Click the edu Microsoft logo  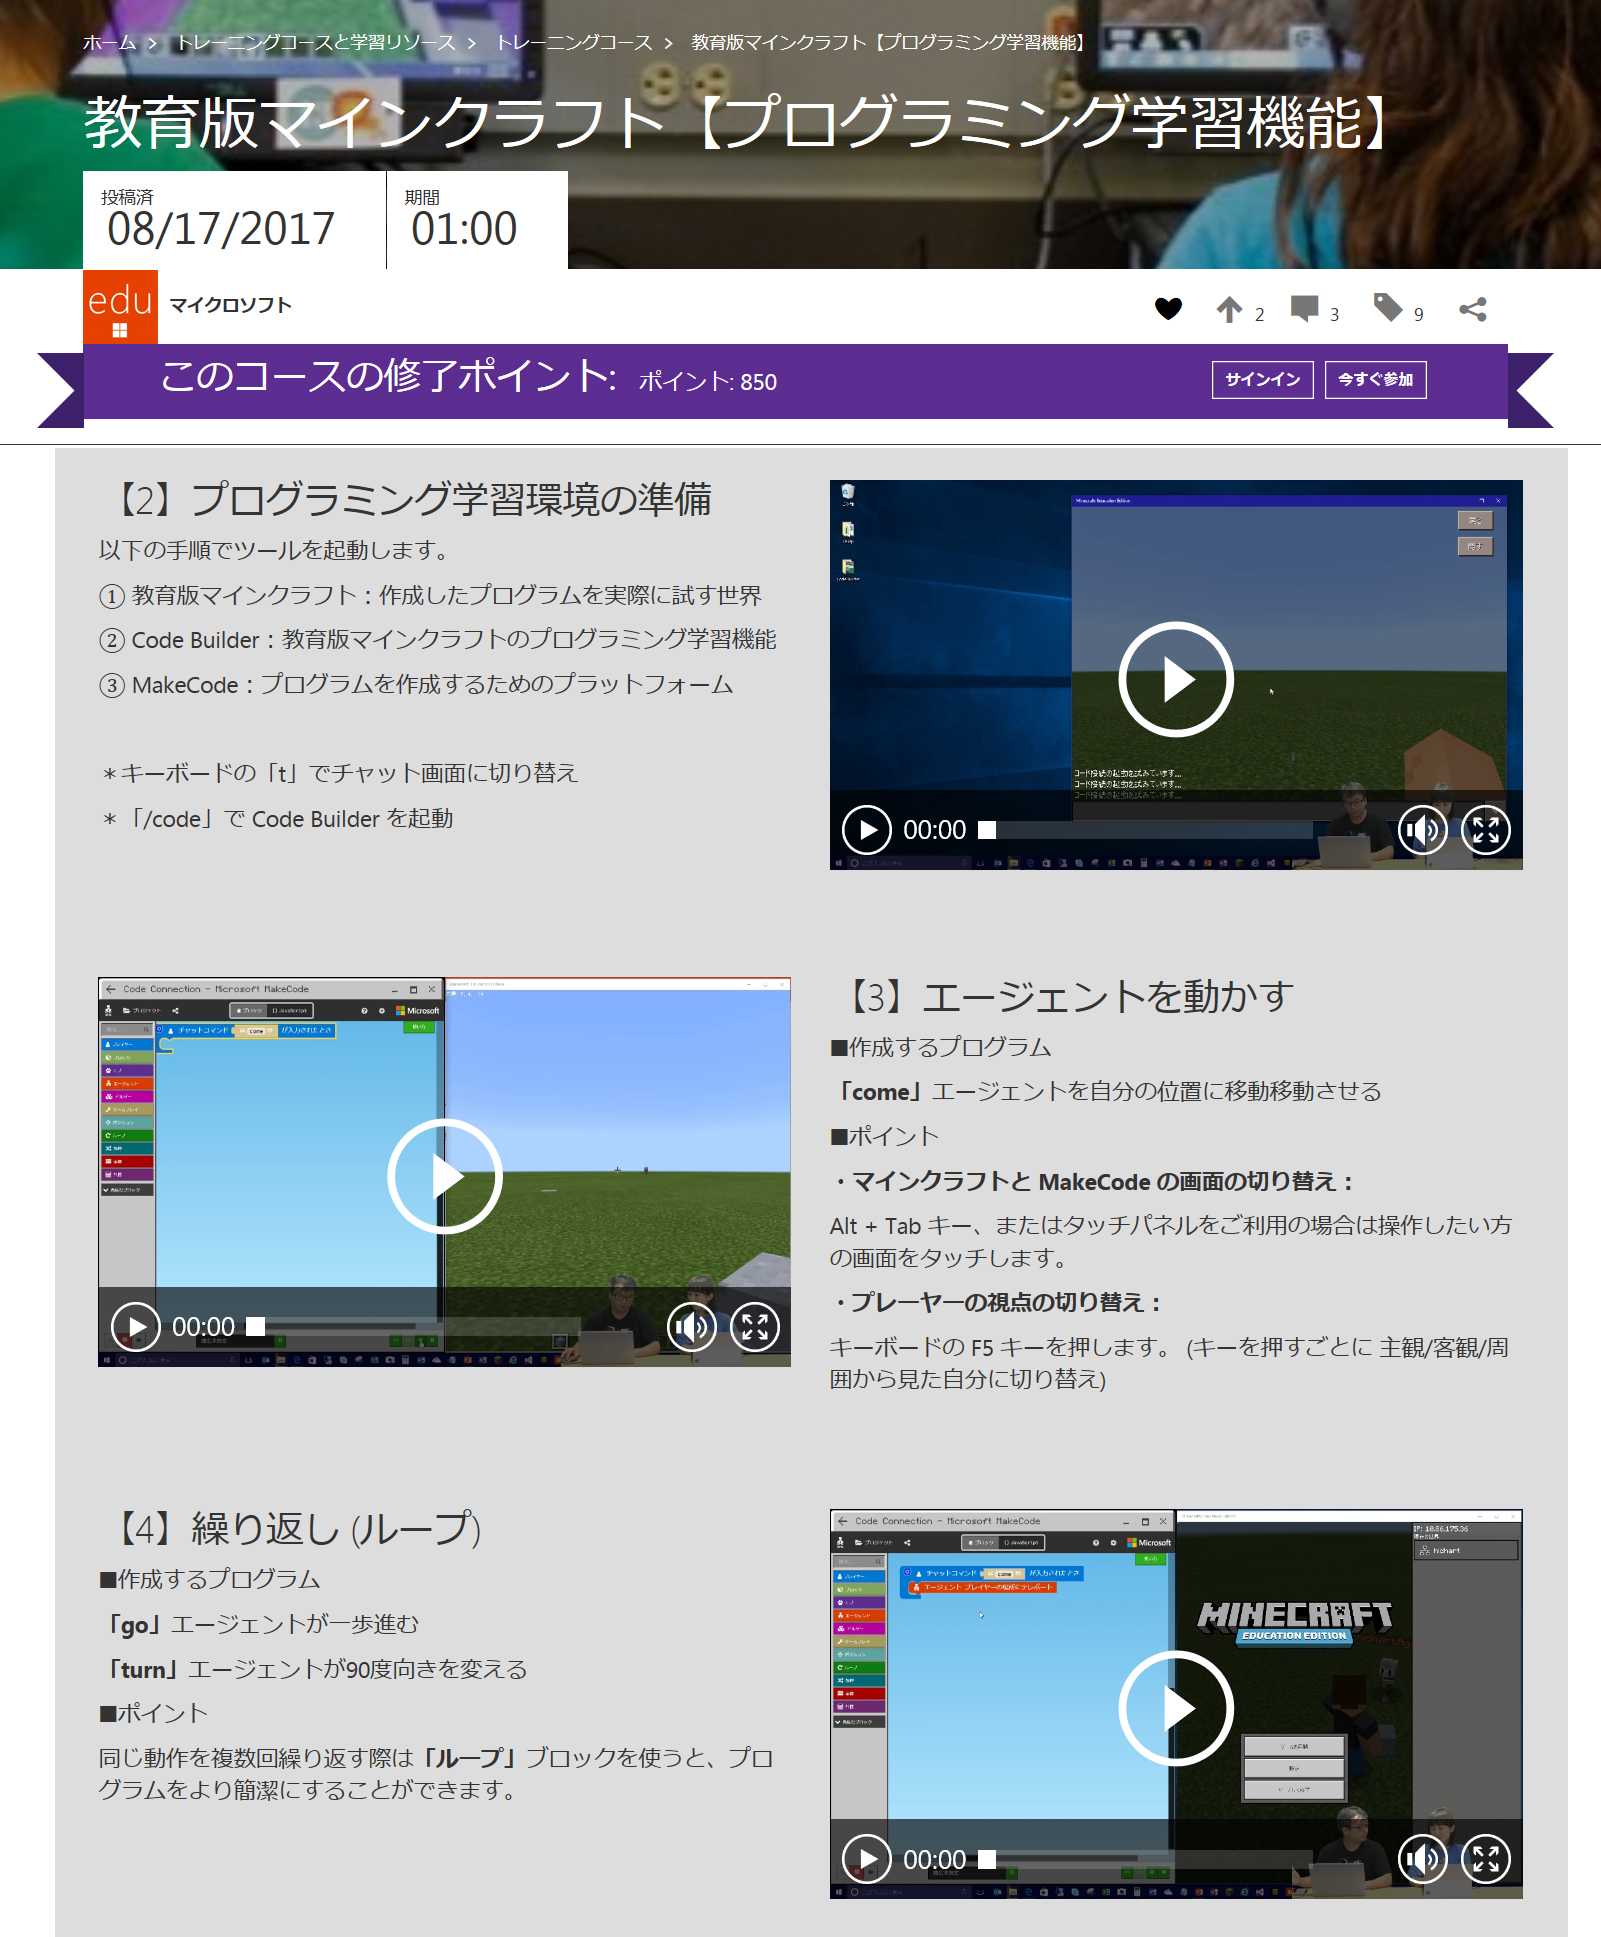click(120, 307)
